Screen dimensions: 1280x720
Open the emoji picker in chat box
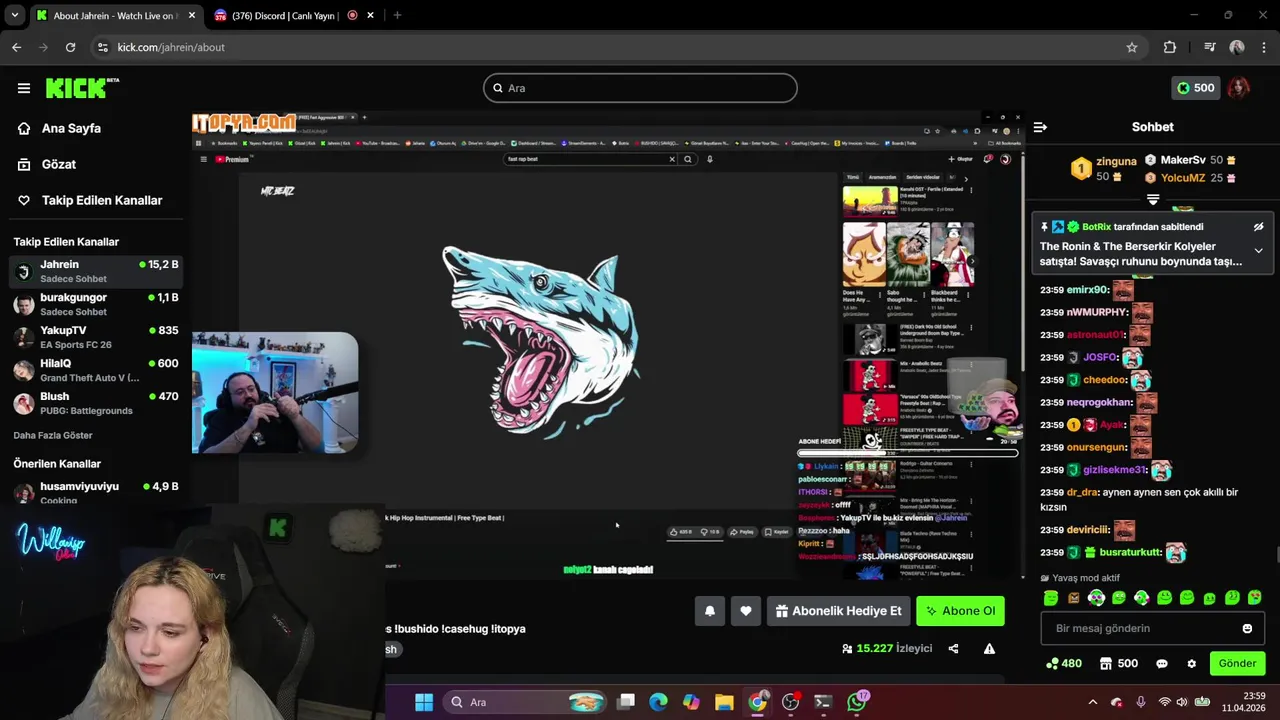coord(1247,628)
